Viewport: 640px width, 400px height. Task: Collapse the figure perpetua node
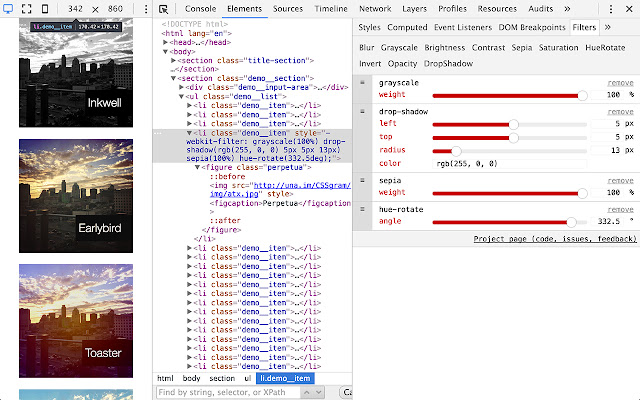[197, 167]
